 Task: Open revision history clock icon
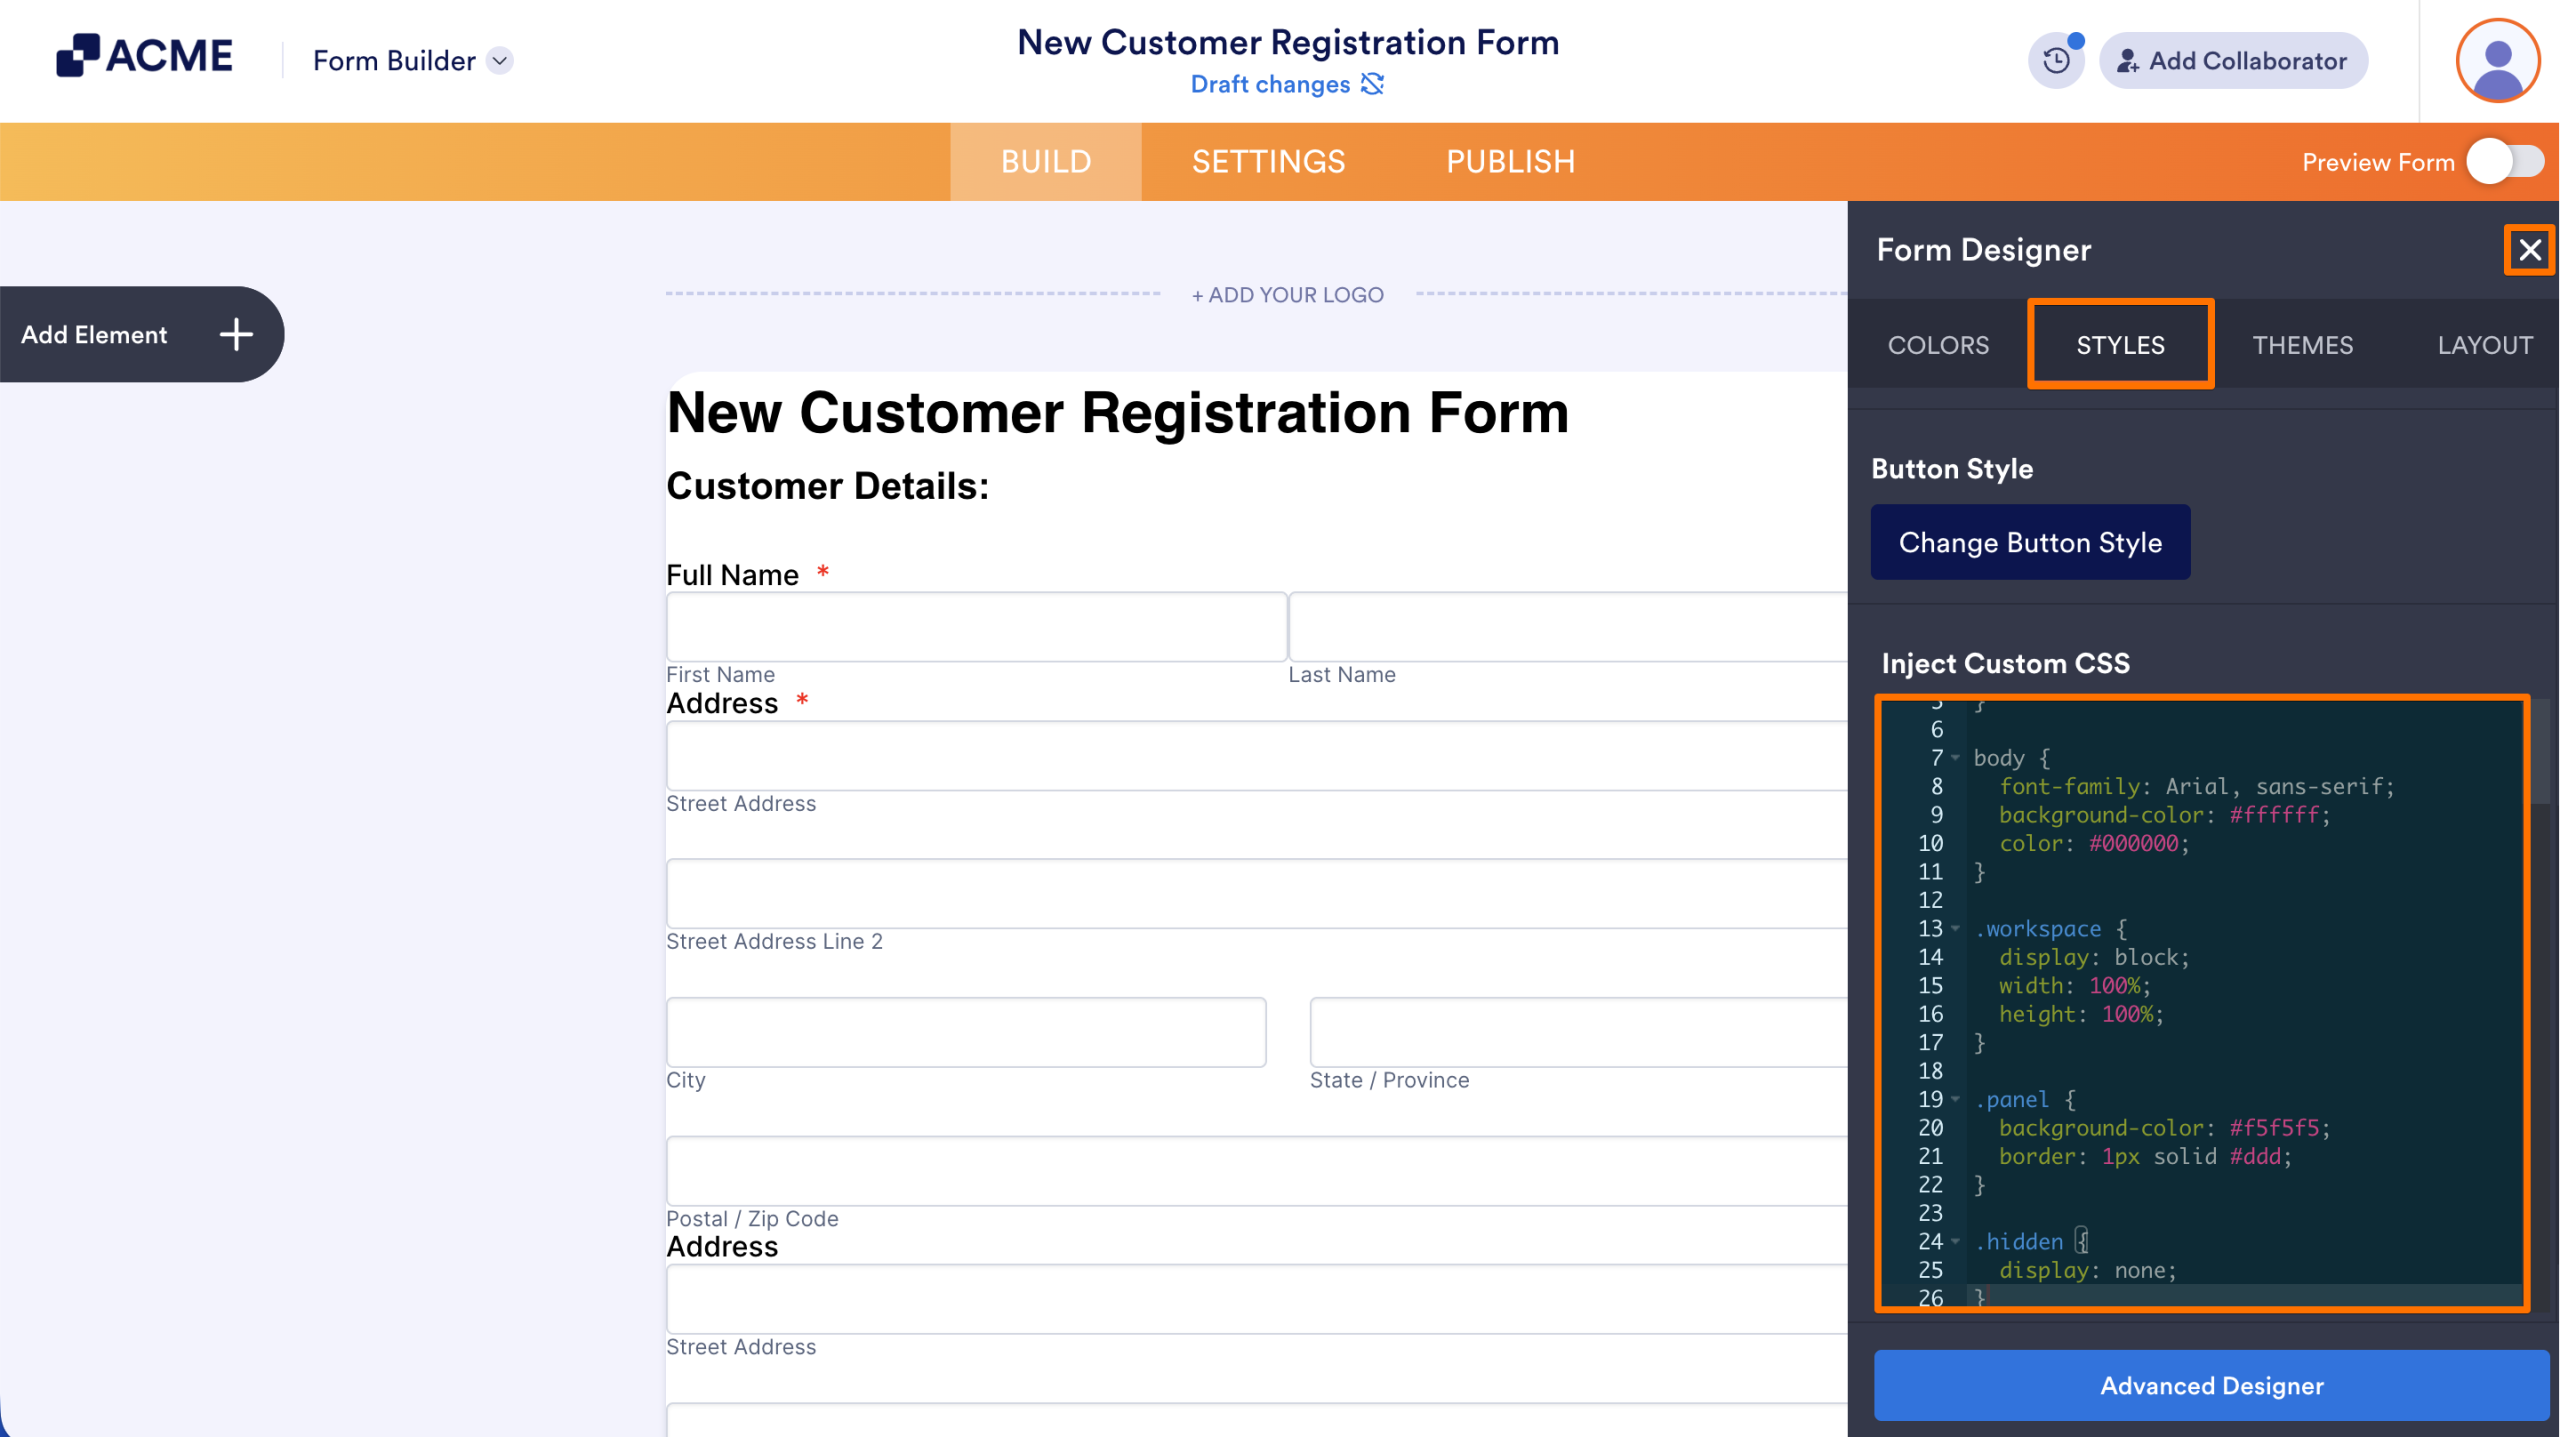pos(2056,61)
